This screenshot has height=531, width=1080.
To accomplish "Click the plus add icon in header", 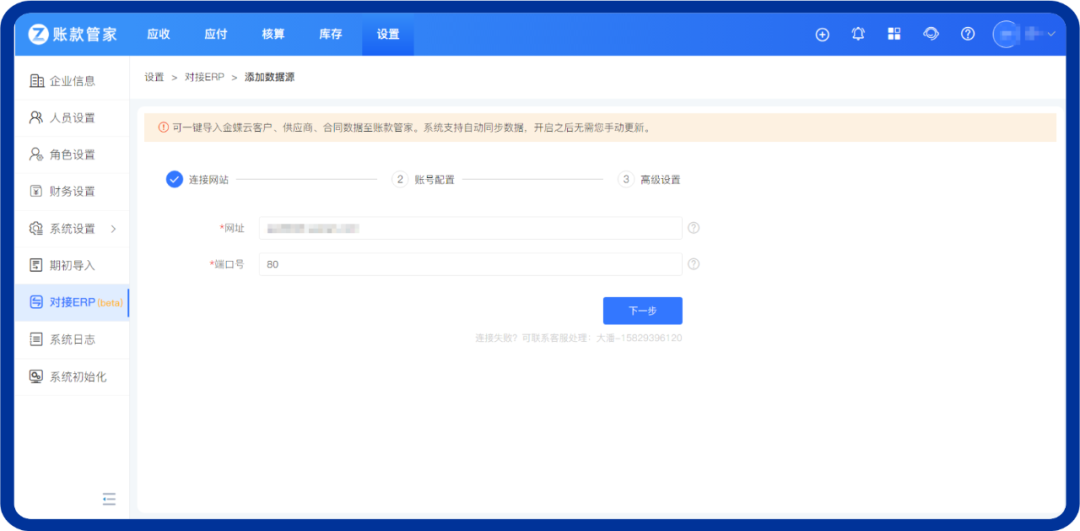I will click(822, 34).
